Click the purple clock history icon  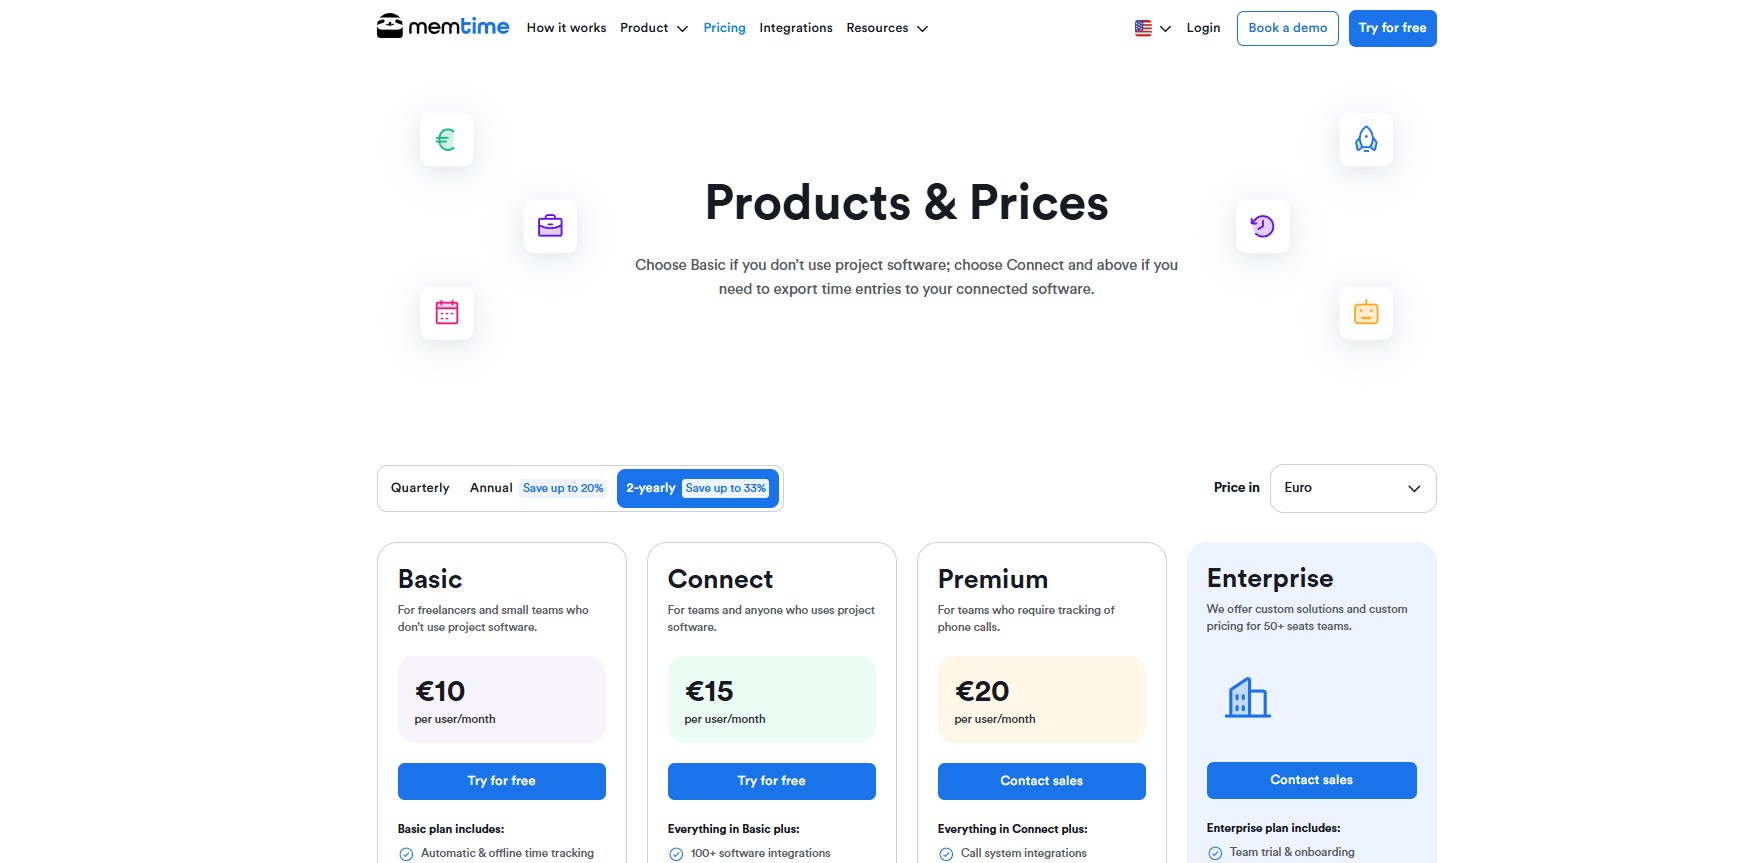pyautogui.click(x=1262, y=226)
